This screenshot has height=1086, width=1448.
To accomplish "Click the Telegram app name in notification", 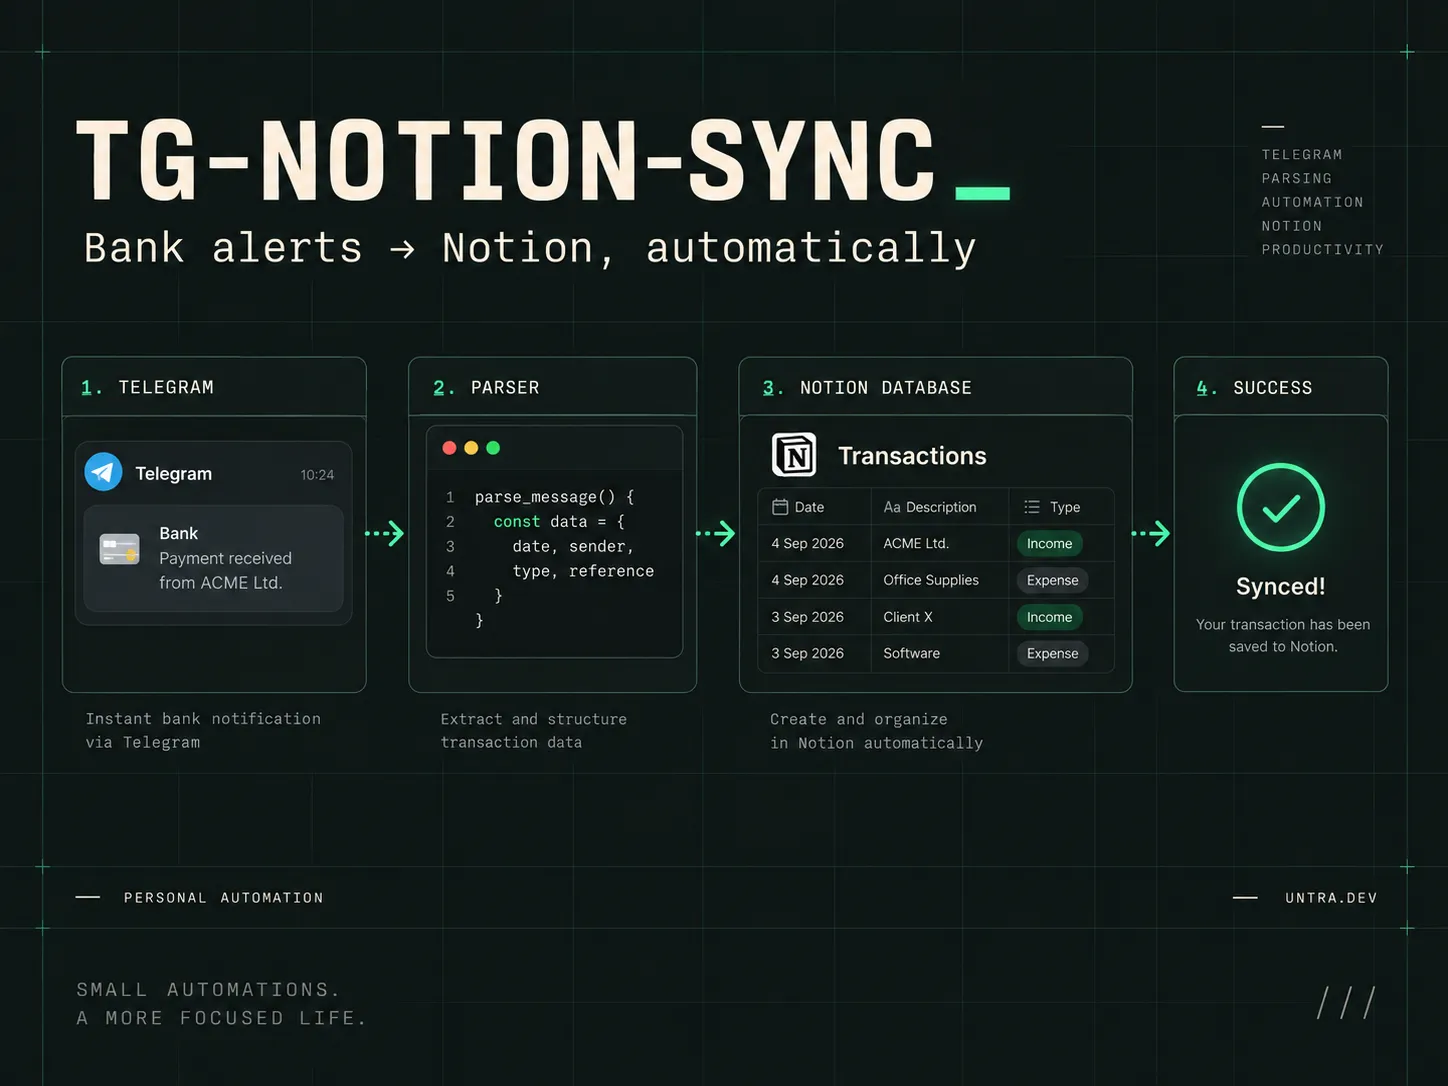I will point(174,473).
